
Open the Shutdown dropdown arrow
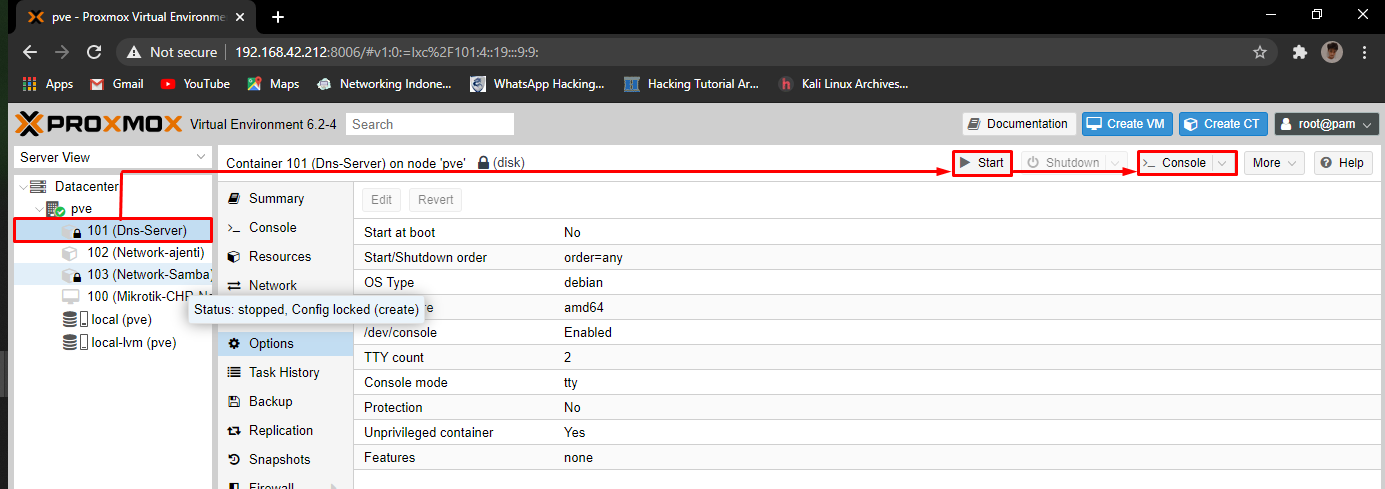click(x=1117, y=163)
